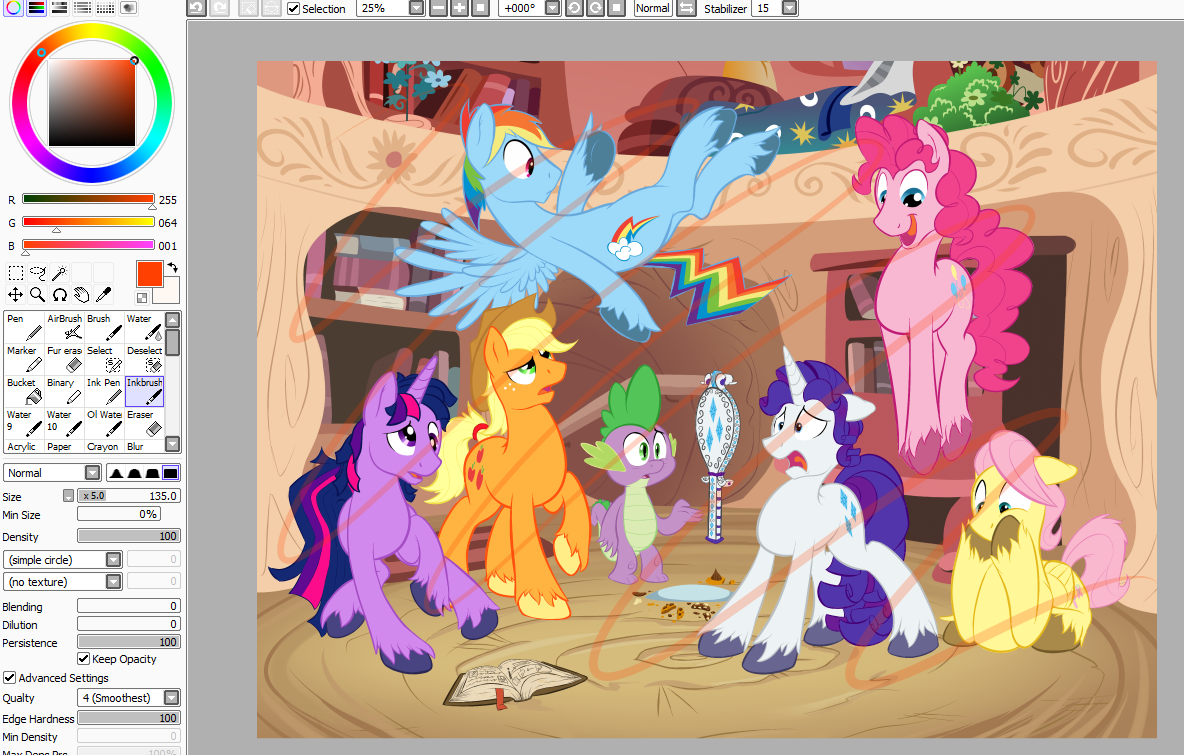Toggle the RGB sliders panel
Viewport: 1184px width, 755px height.
click(36, 8)
